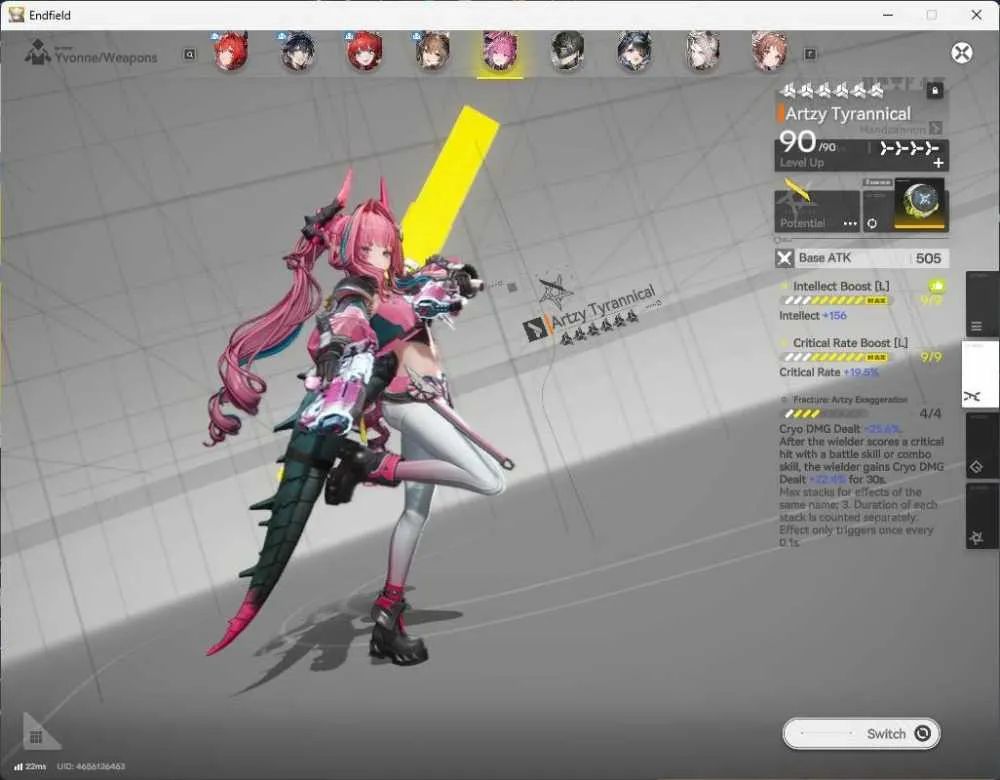1000x780 pixels.
Task: Toggle the weapon lock icon
Action: (x=935, y=91)
